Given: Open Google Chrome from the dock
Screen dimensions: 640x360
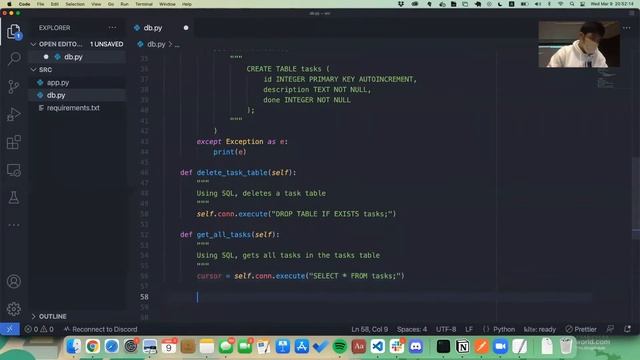Looking at the screenshot, I should pos(93,347).
